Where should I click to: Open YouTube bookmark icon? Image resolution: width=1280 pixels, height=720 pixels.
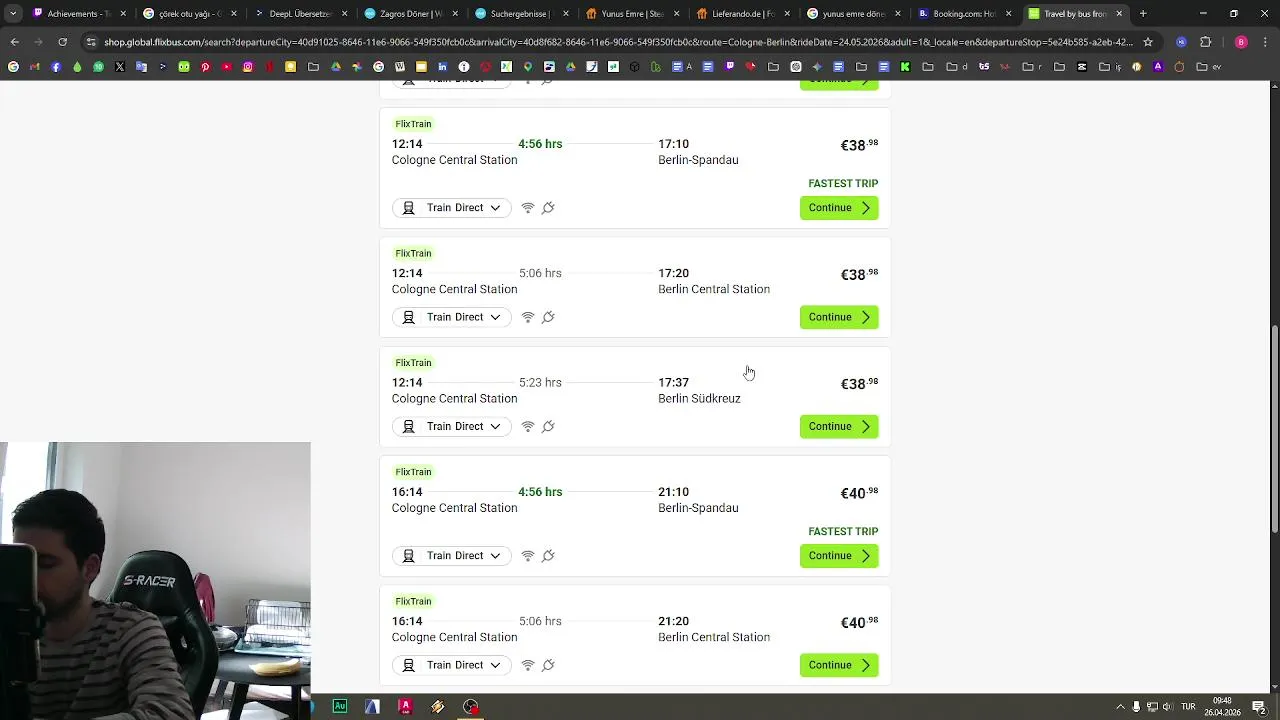(227, 67)
